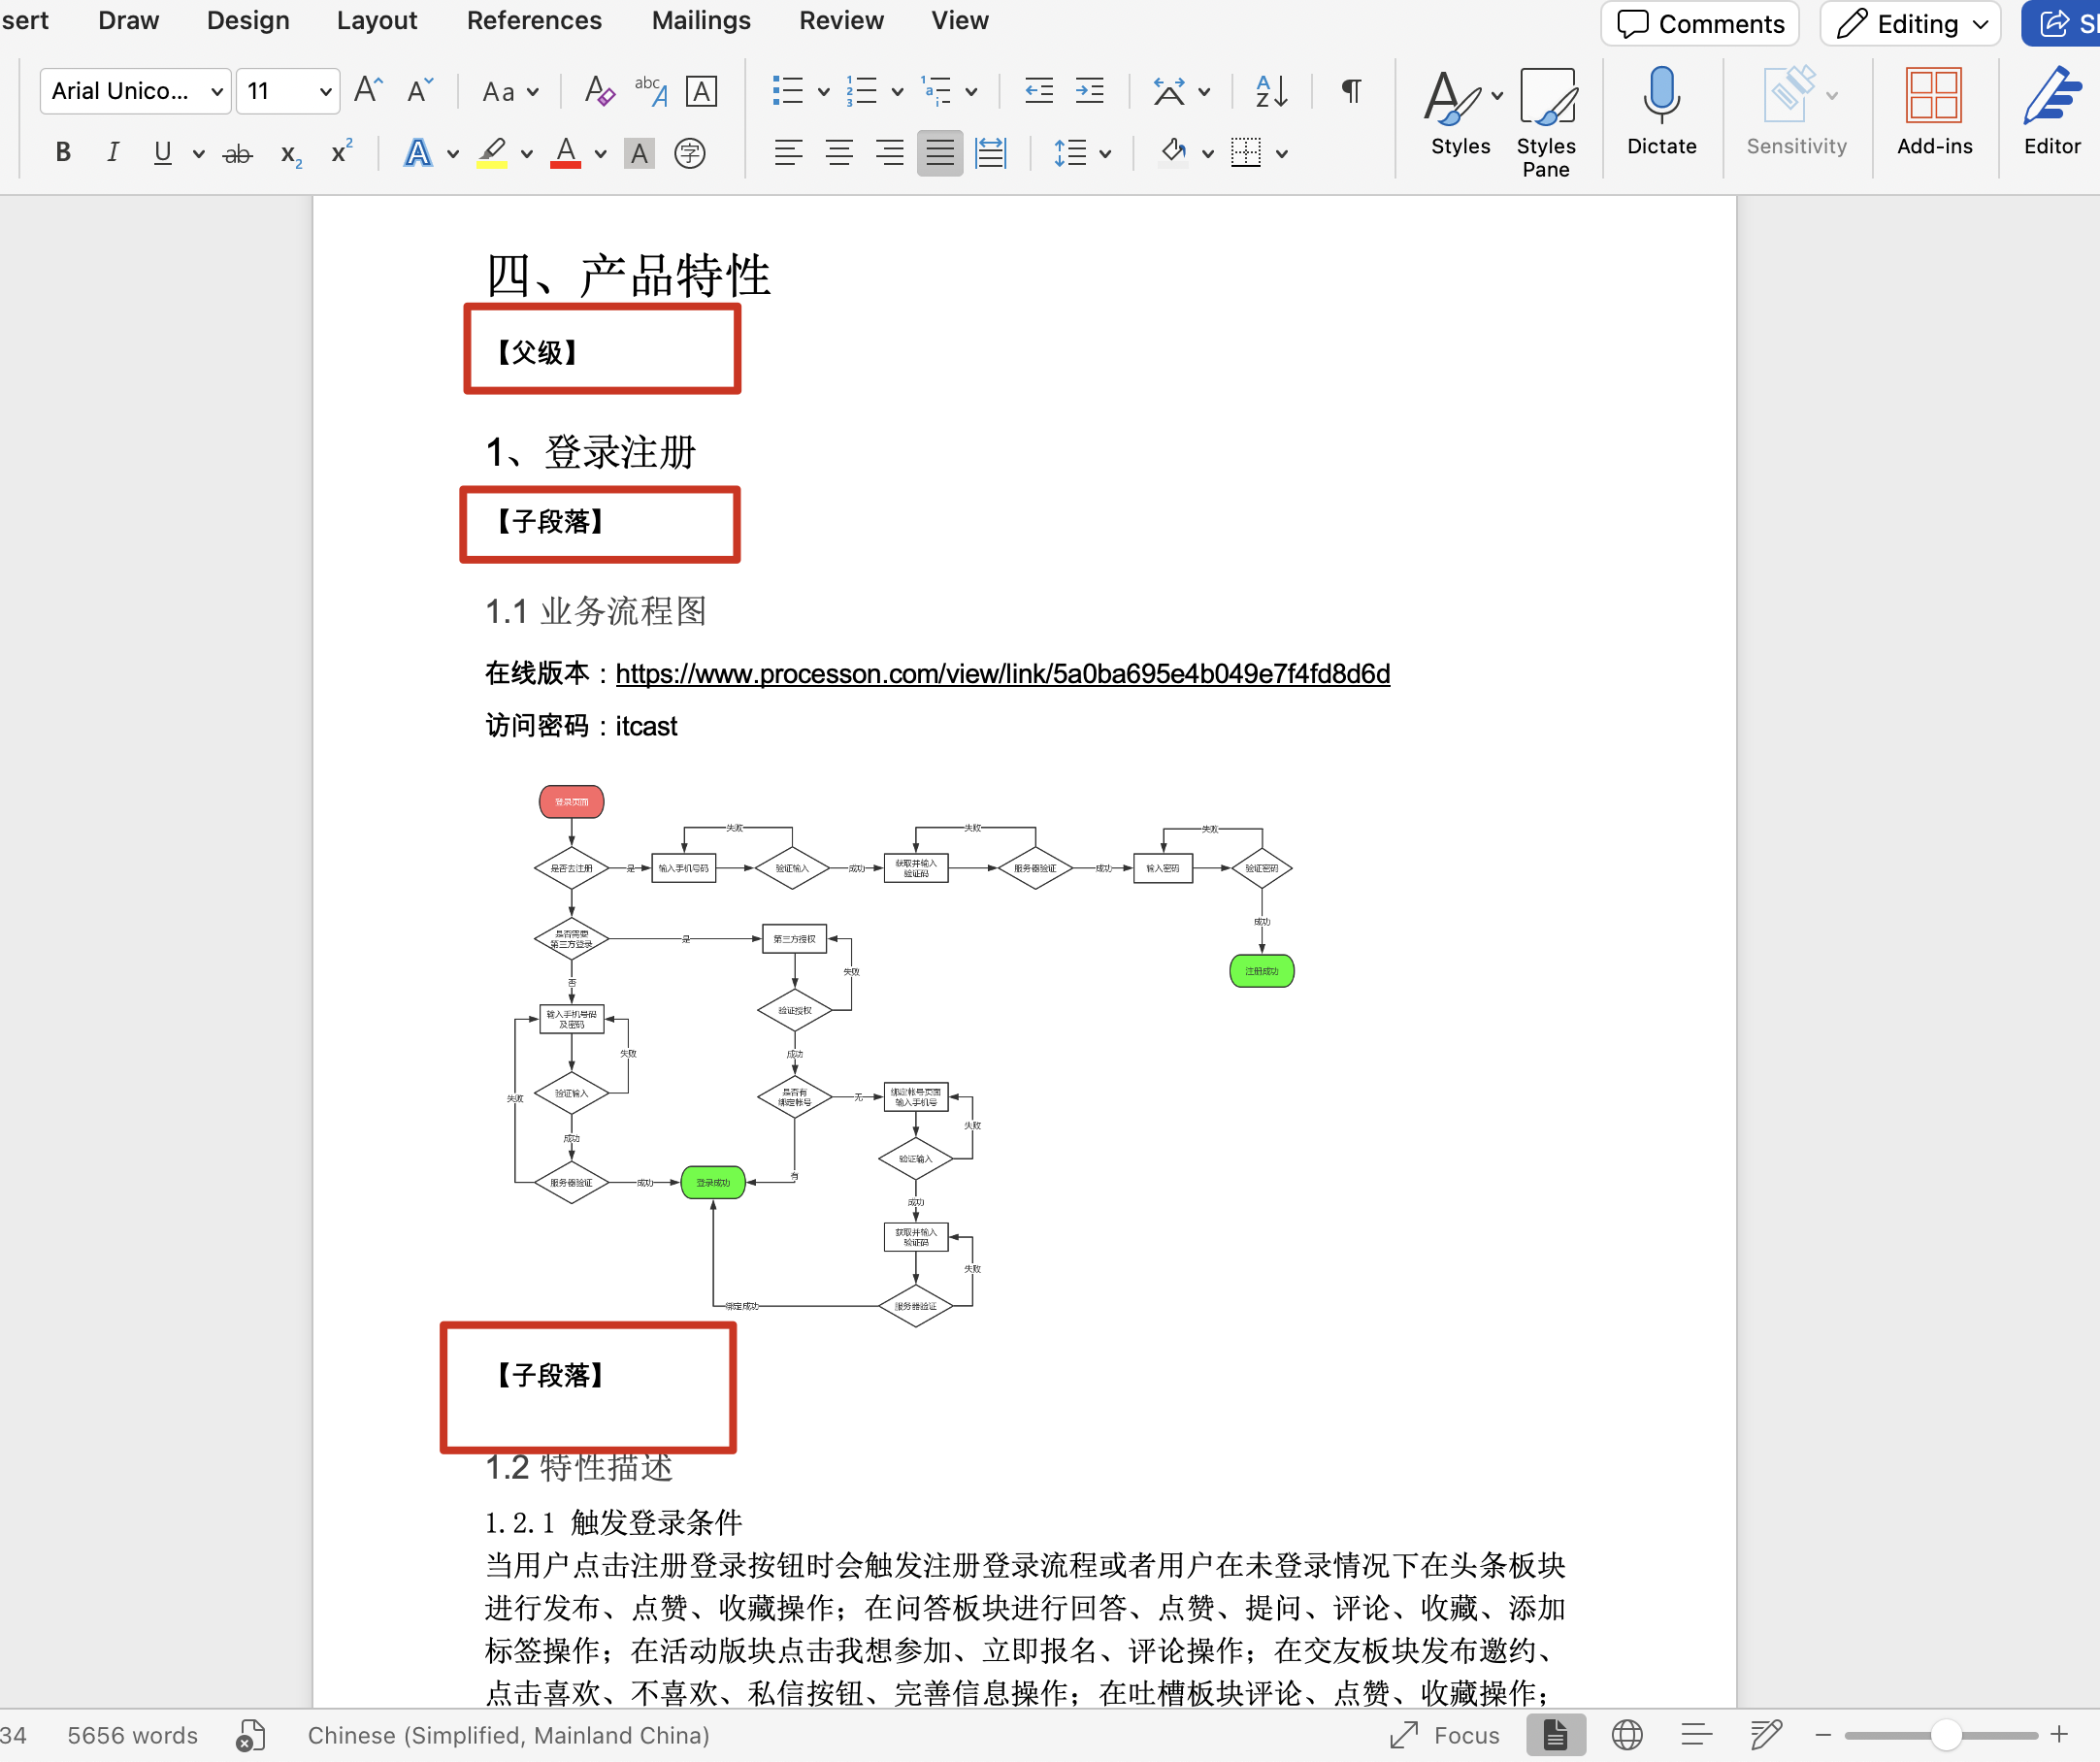Click the Increase Font Size icon
Screen dimensions: 2100x1762
pyautogui.click(x=367, y=92)
